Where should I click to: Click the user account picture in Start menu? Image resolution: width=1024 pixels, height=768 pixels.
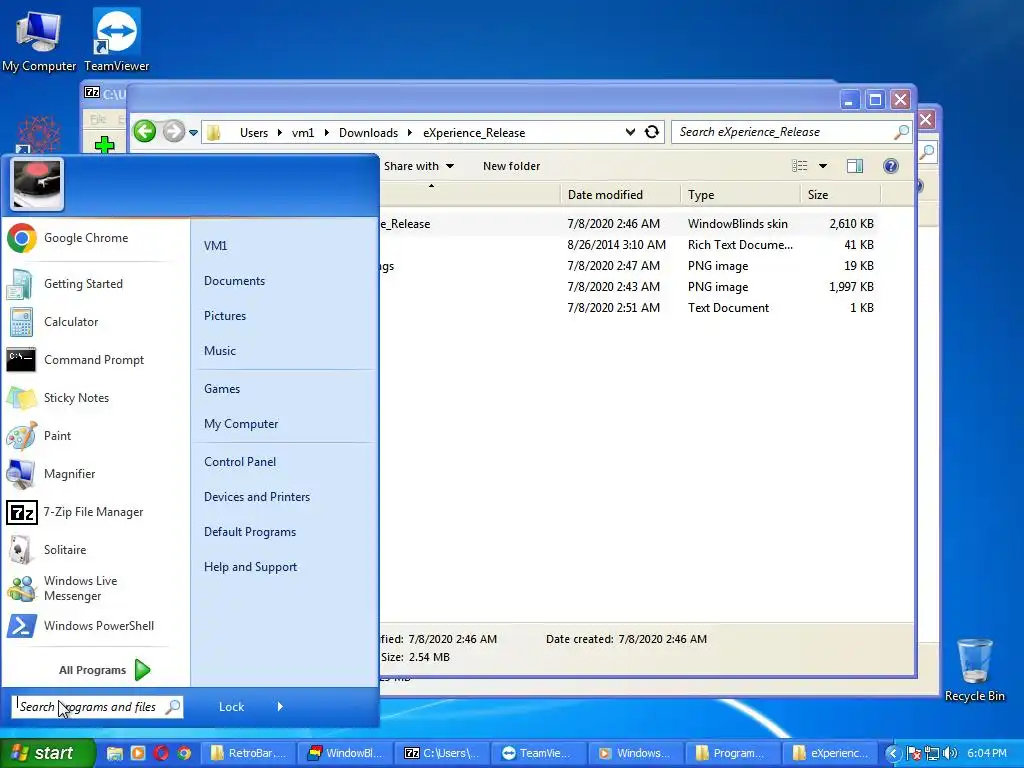pyautogui.click(x=37, y=184)
